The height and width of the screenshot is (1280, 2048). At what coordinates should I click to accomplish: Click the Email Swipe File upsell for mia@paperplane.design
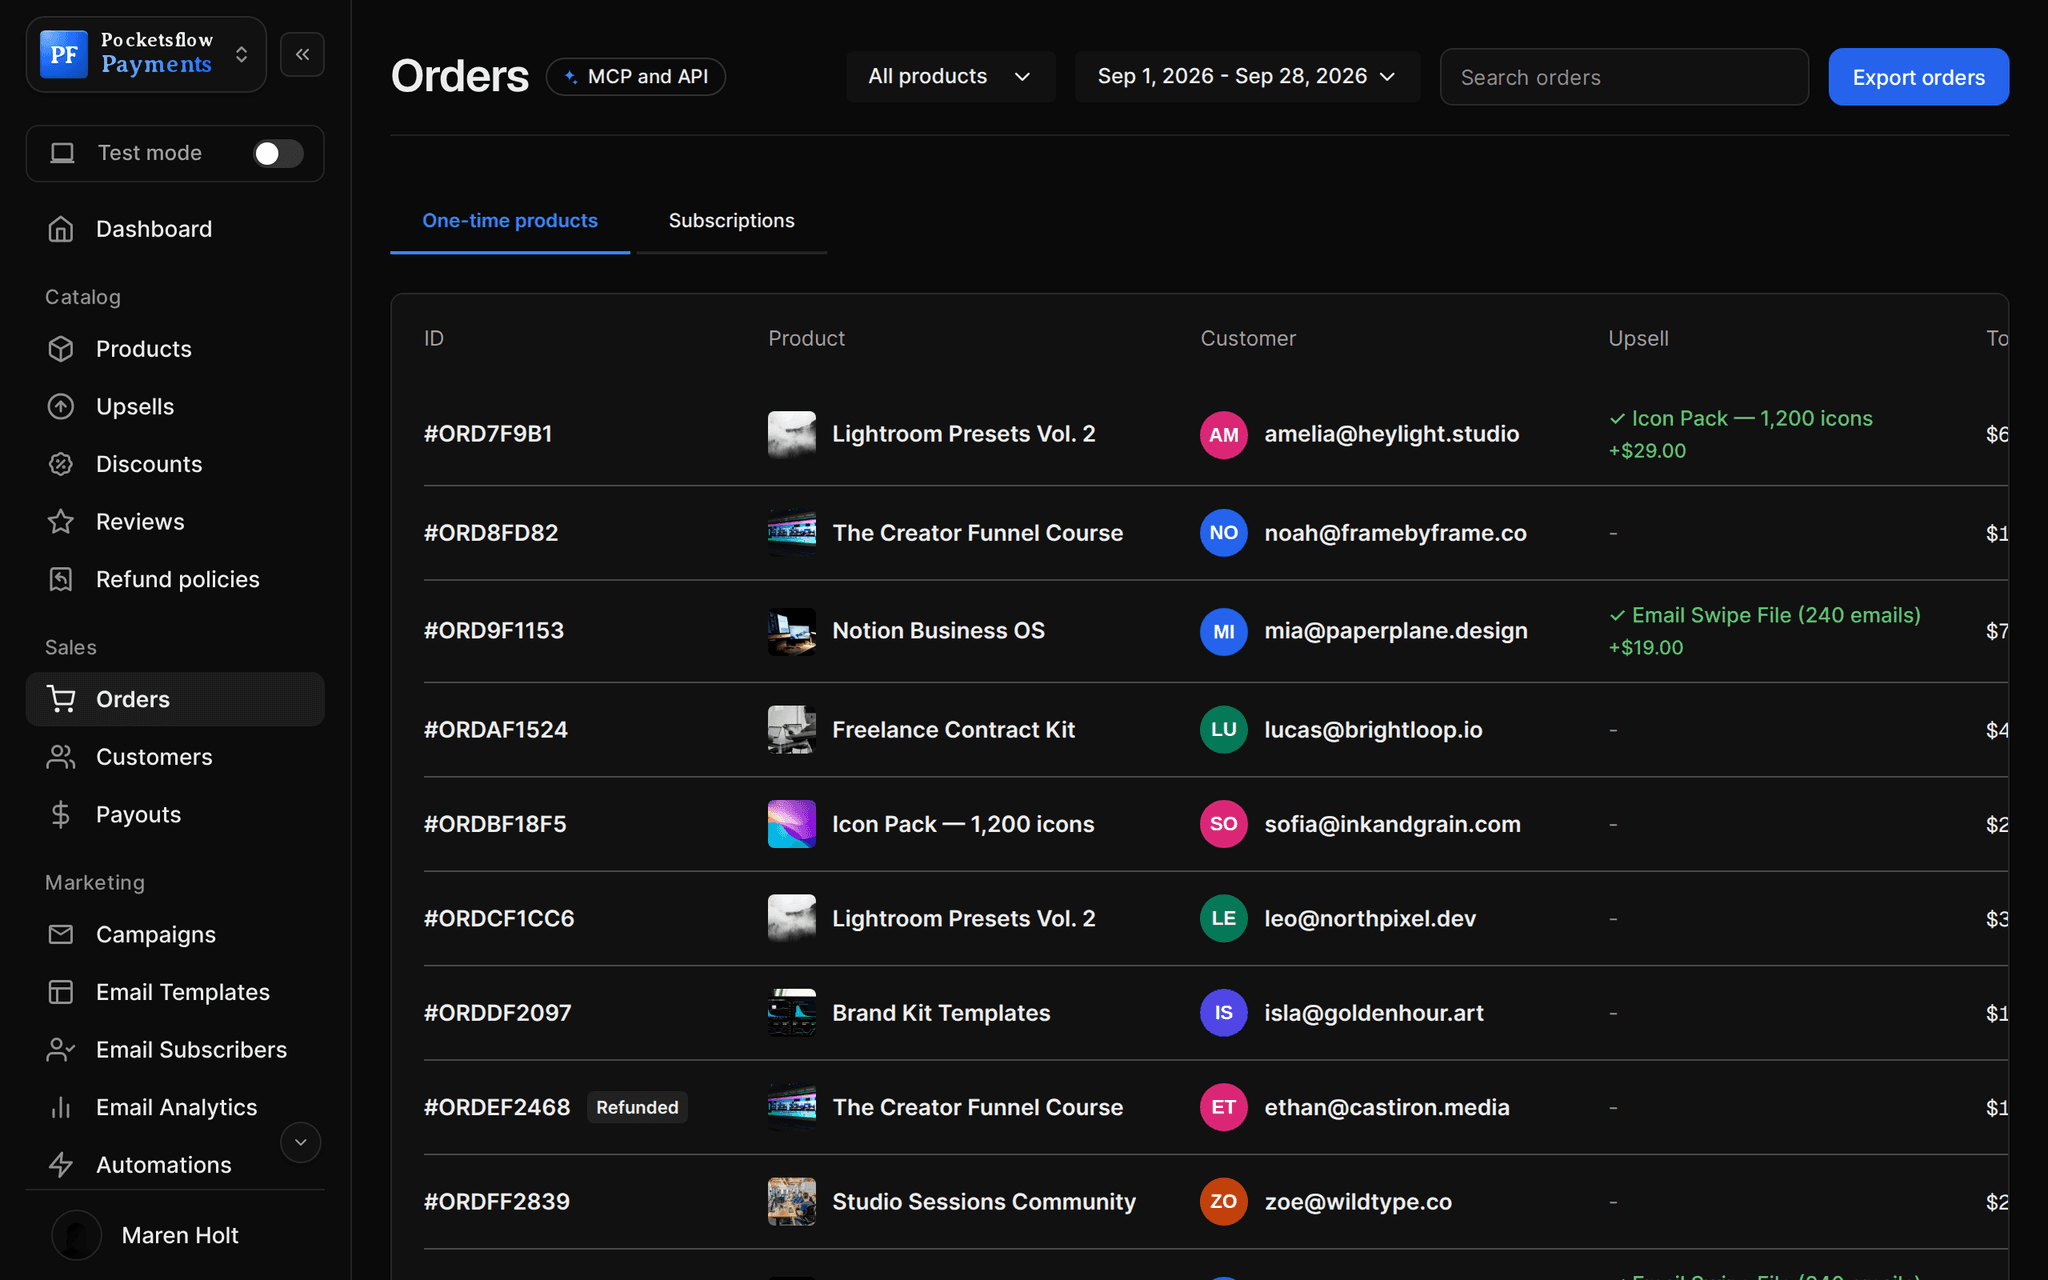point(1765,631)
